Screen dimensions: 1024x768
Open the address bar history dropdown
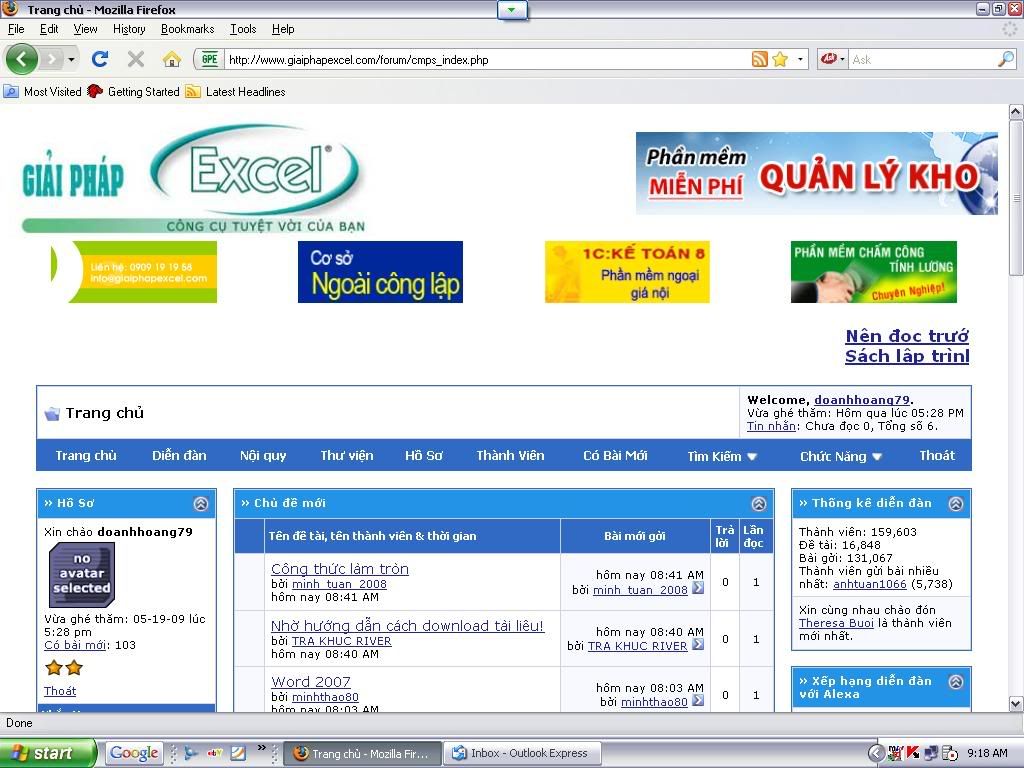point(800,59)
